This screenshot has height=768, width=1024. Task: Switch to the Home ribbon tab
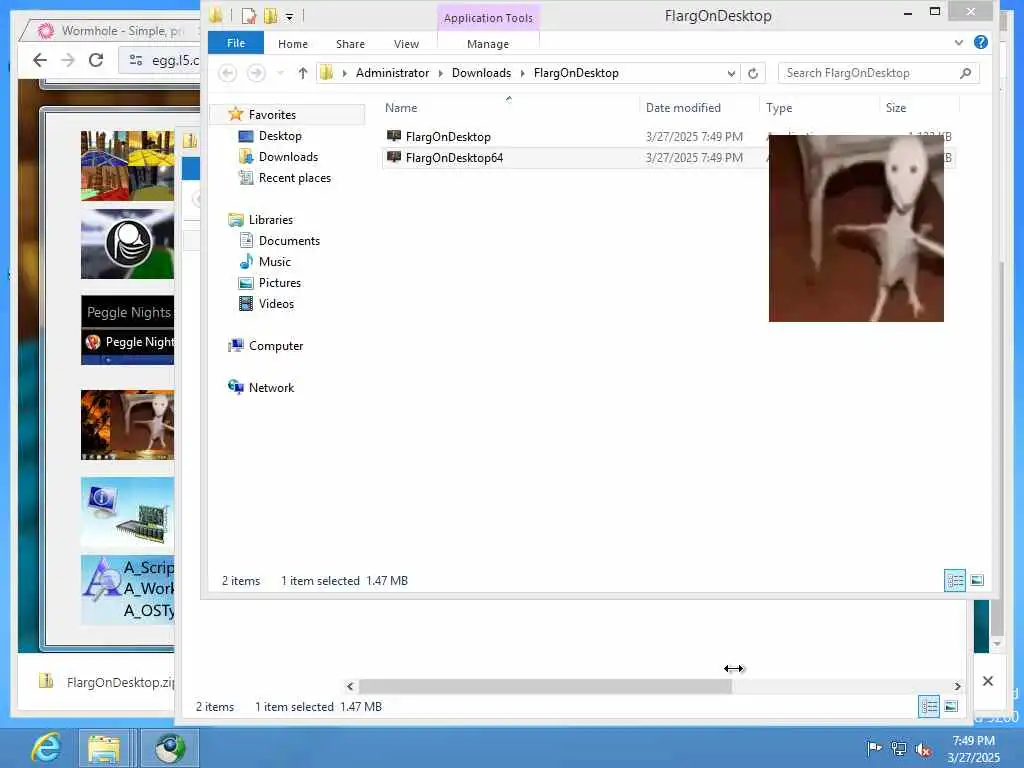pyautogui.click(x=293, y=44)
